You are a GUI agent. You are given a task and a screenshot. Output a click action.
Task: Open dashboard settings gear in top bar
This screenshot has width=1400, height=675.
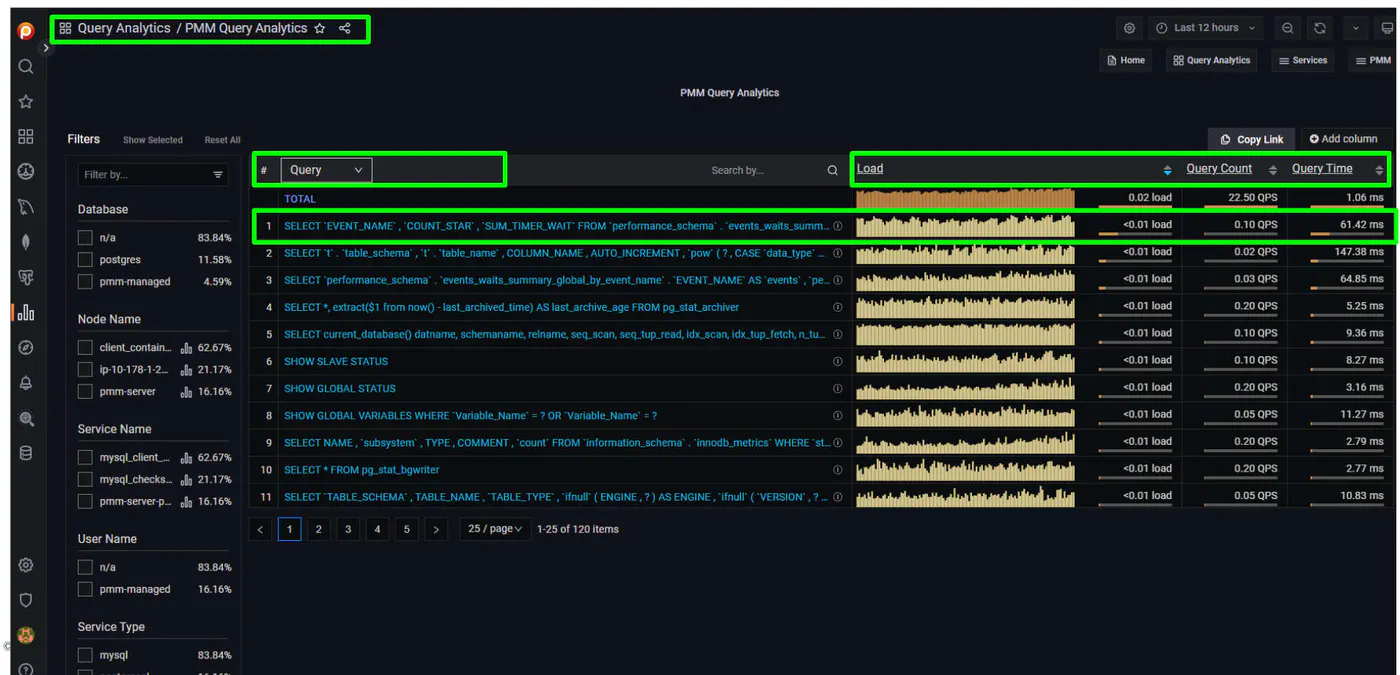coord(1130,28)
